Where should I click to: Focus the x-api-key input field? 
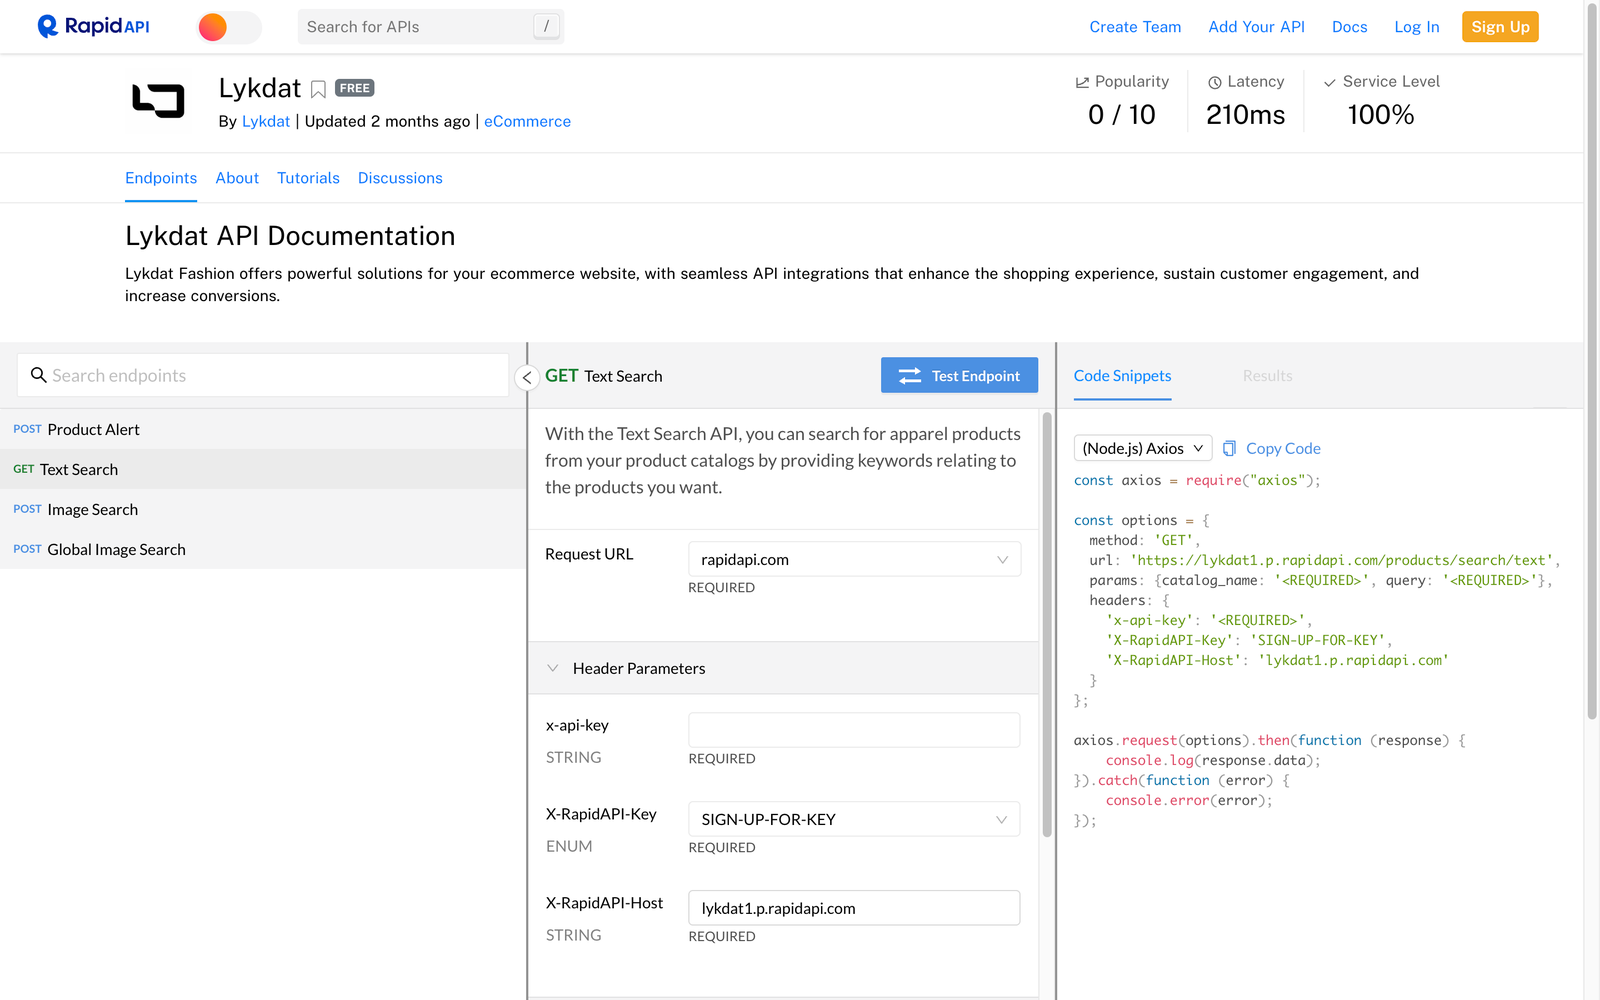click(854, 730)
